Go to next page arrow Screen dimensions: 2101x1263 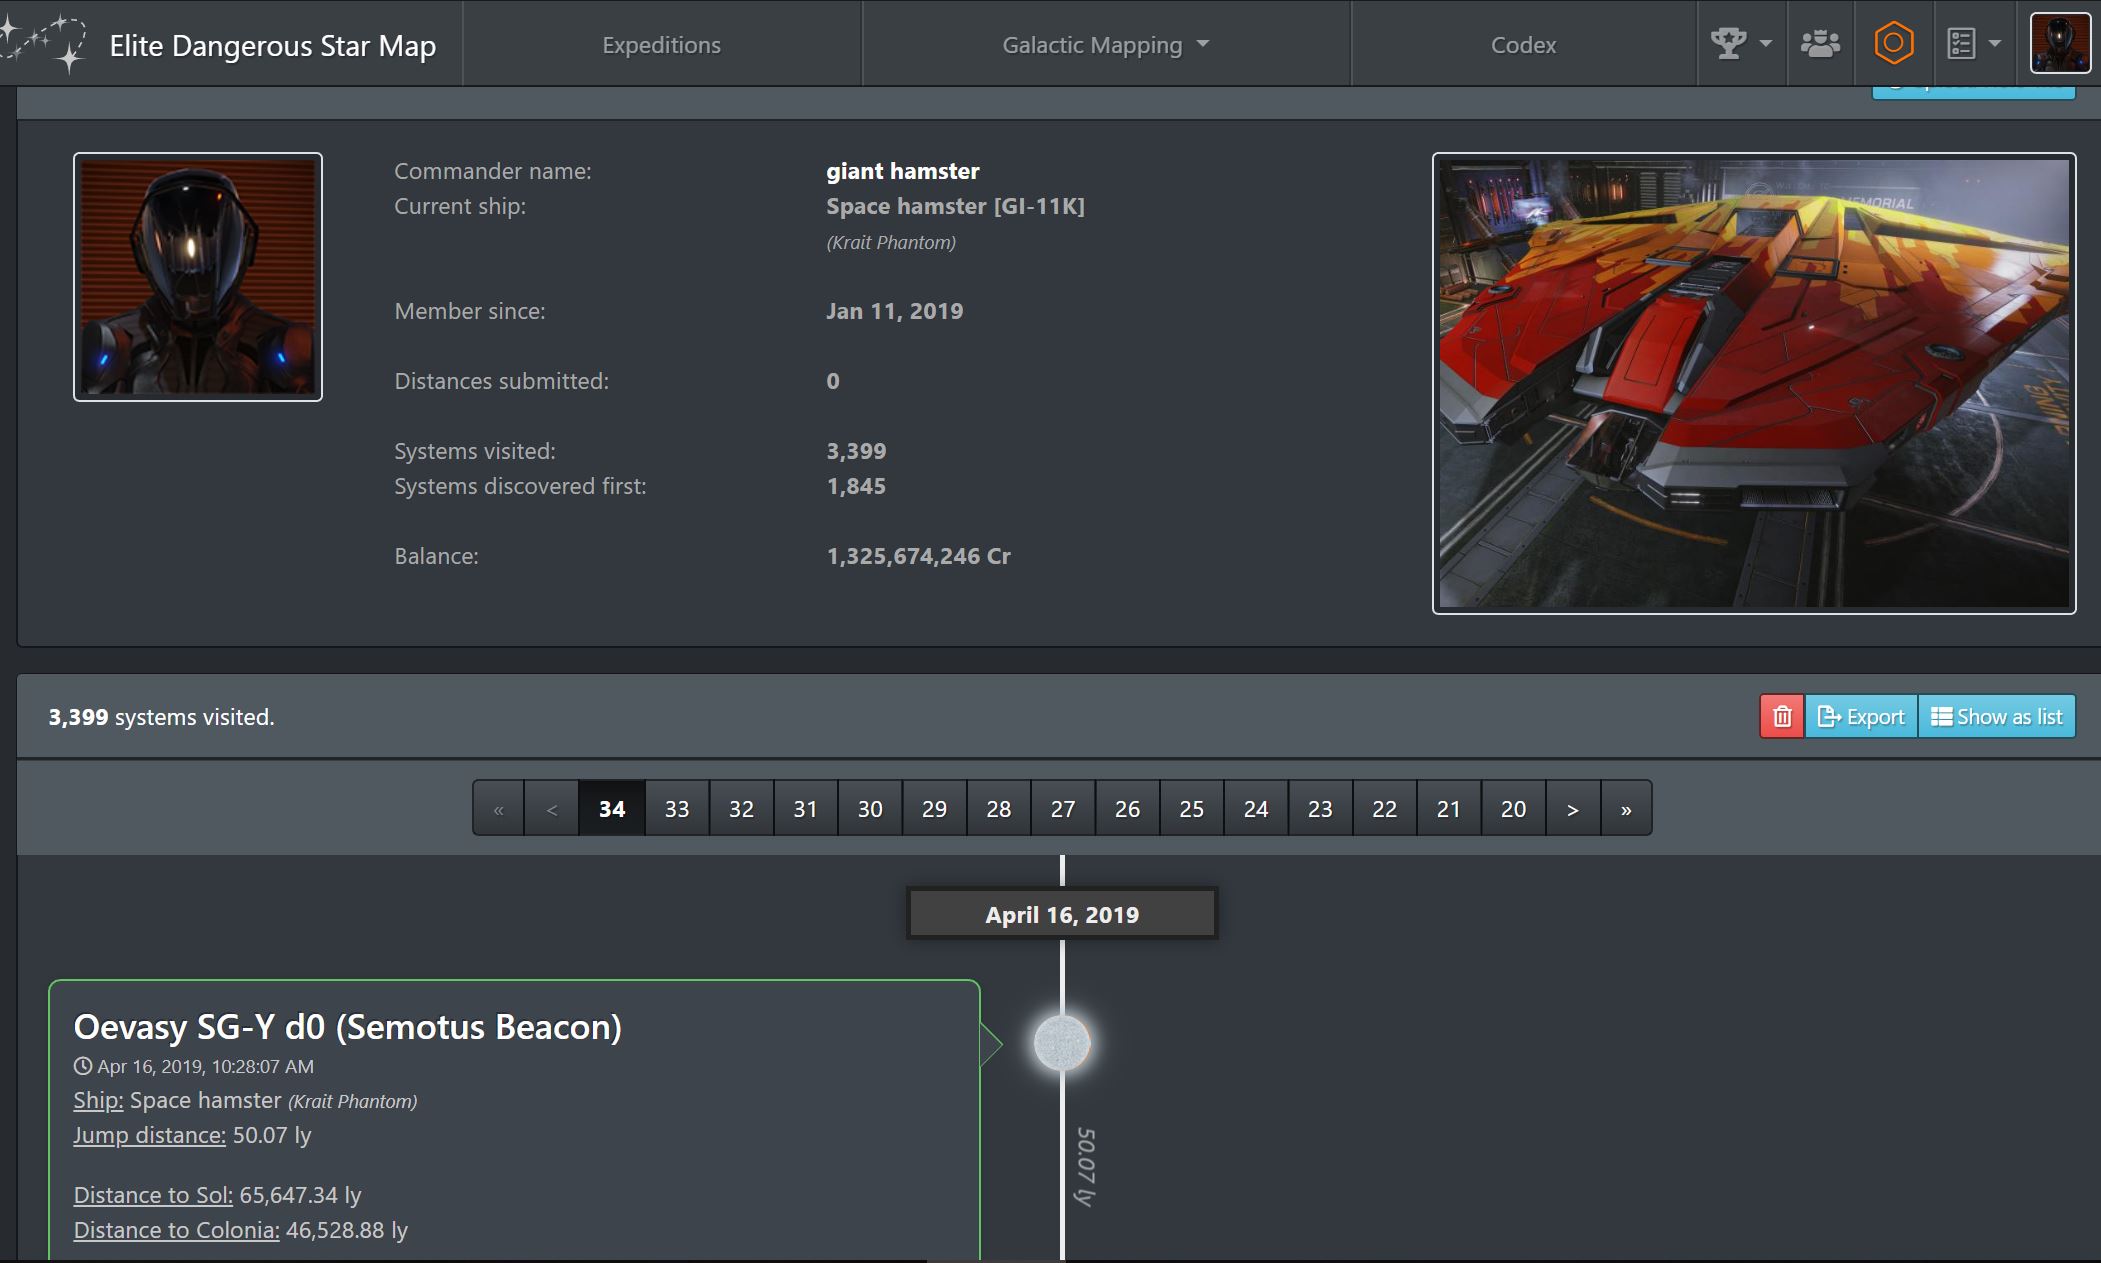pos(1572,808)
